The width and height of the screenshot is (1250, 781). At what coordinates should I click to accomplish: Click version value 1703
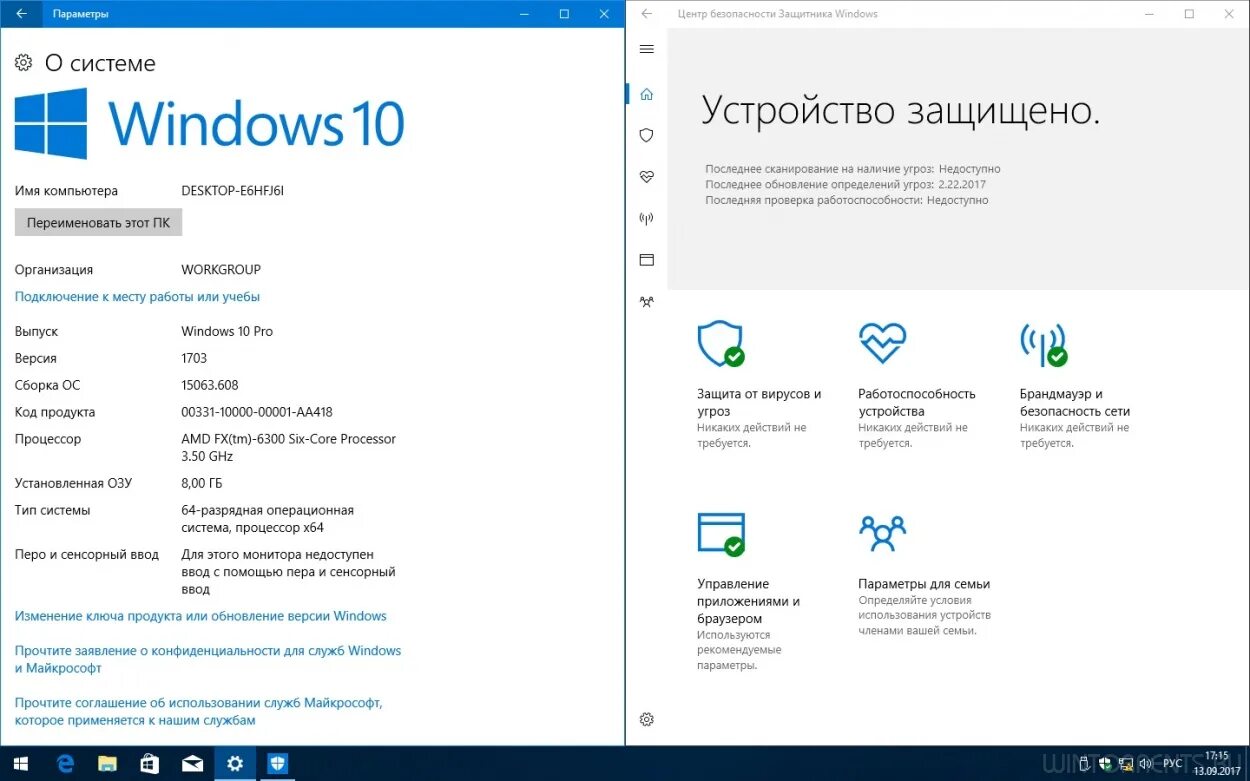(194, 358)
